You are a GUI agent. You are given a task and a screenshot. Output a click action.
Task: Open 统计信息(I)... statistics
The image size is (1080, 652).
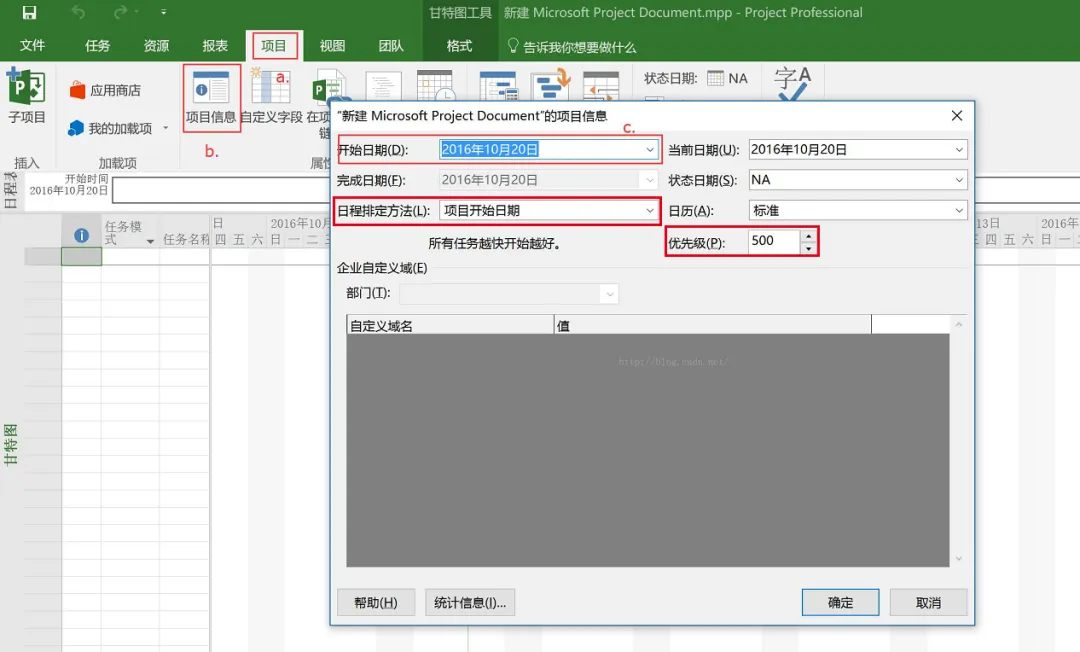coord(470,602)
